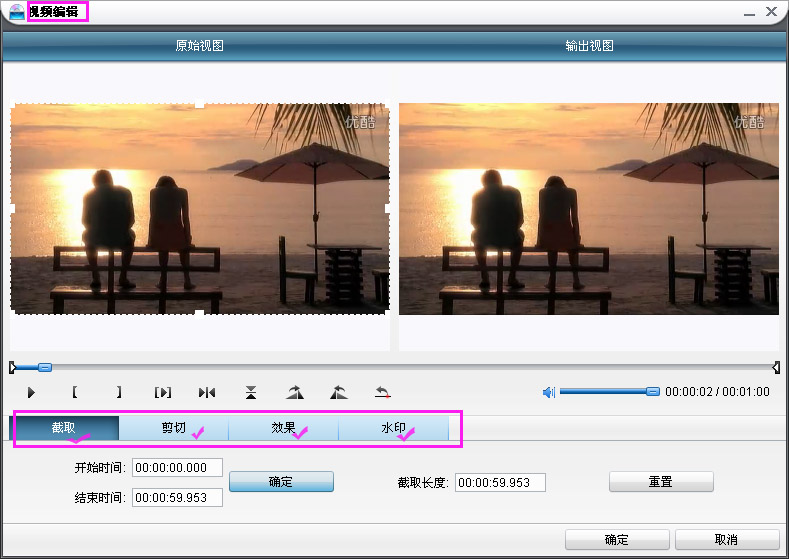The width and height of the screenshot is (789, 559).
Task: Play the selected bracketed segment
Action: pos(163,392)
